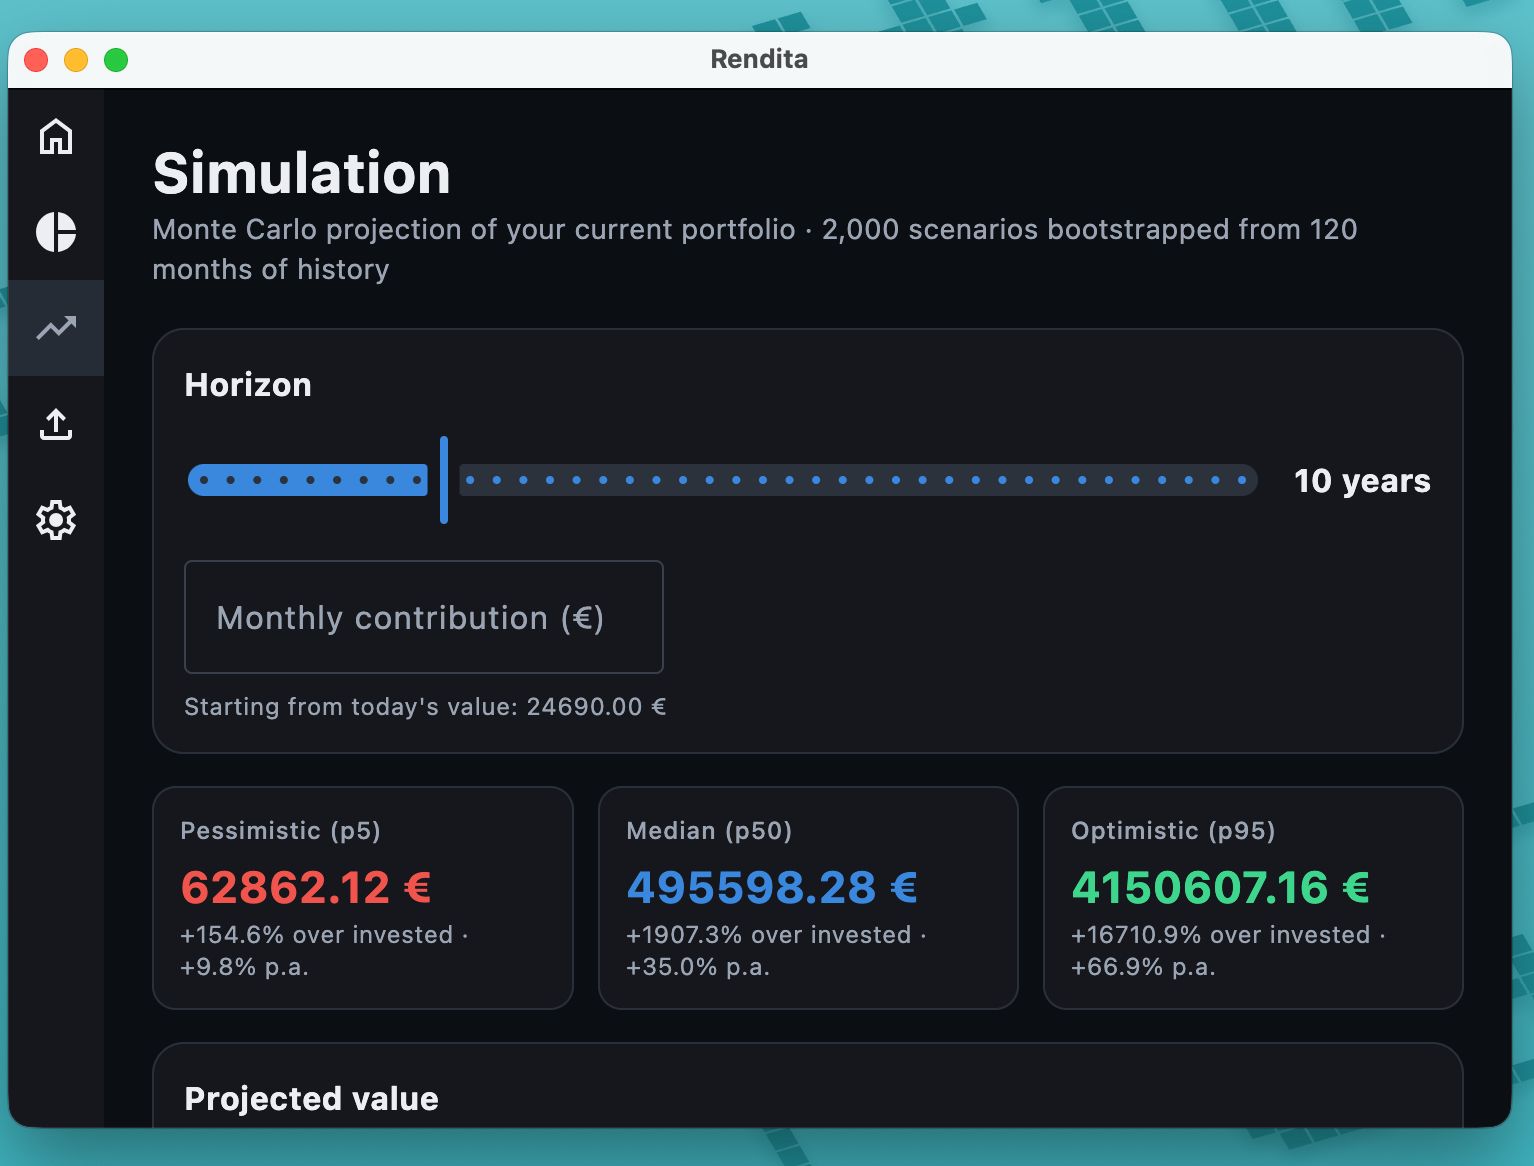The height and width of the screenshot is (1166, 1534).
Task: Click the Pessimistic (p5) value 62862.12 €
Action: tap(305, 887)
